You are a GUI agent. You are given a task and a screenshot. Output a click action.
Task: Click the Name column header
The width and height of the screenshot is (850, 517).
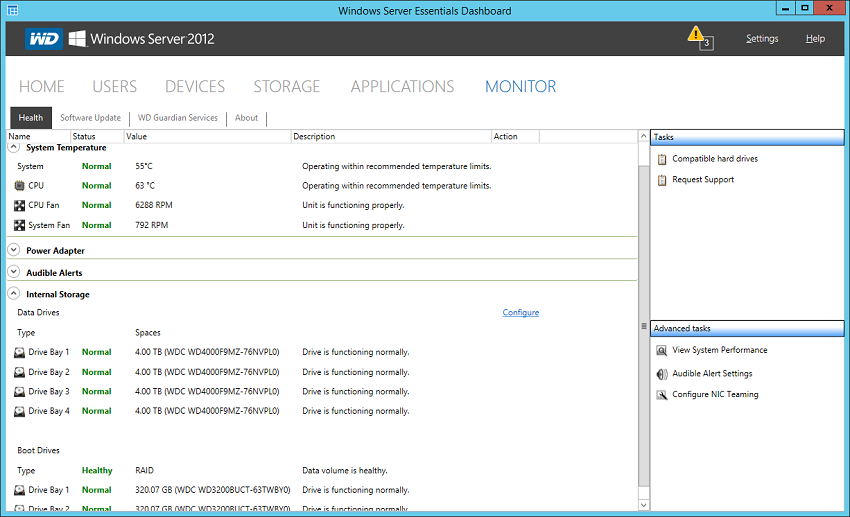pyautogui.click(x=38, y=137)
